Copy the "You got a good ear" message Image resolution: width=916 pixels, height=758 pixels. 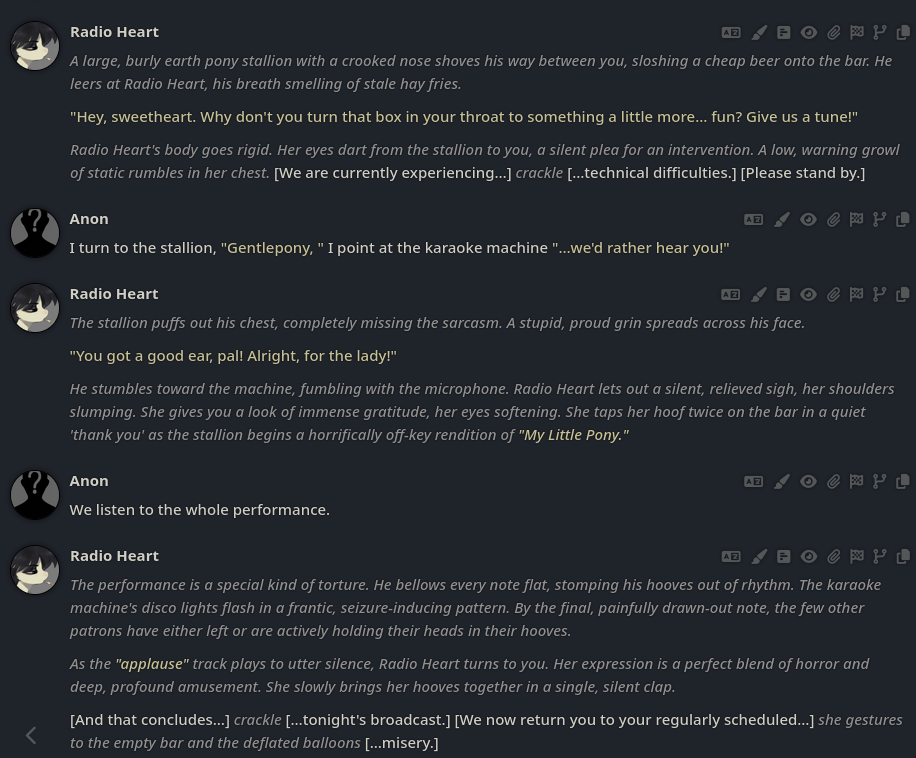click(903, 295)
